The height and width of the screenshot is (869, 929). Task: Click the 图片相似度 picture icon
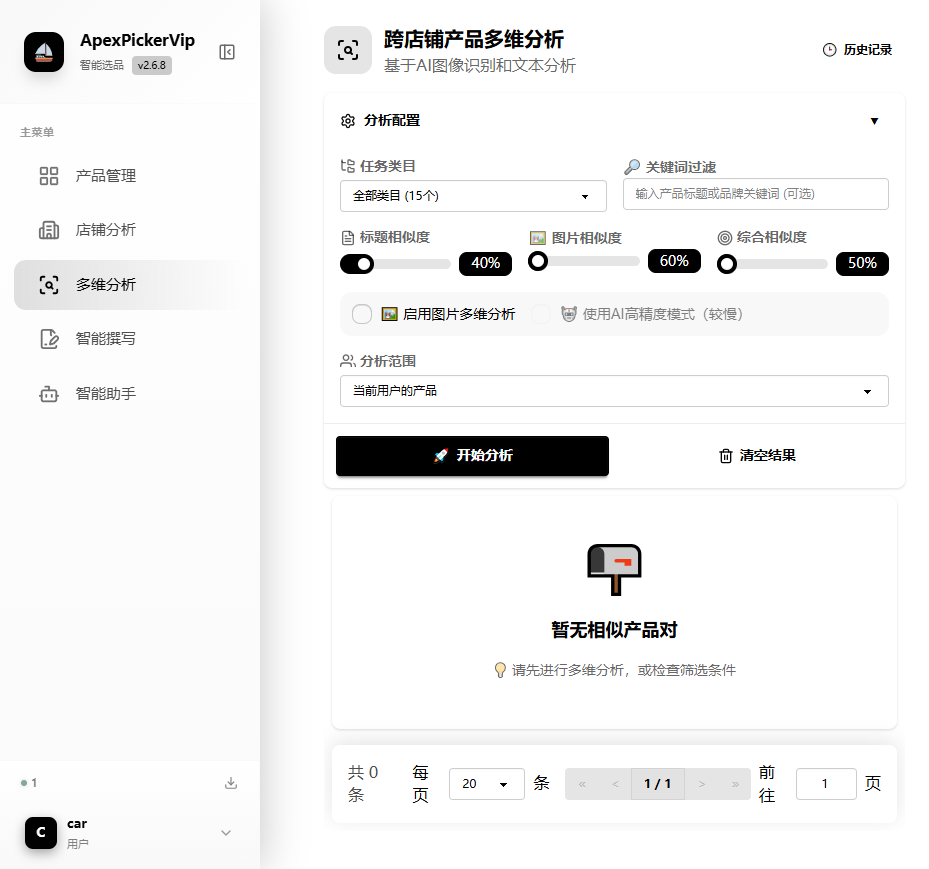click(x=537, y=238)
